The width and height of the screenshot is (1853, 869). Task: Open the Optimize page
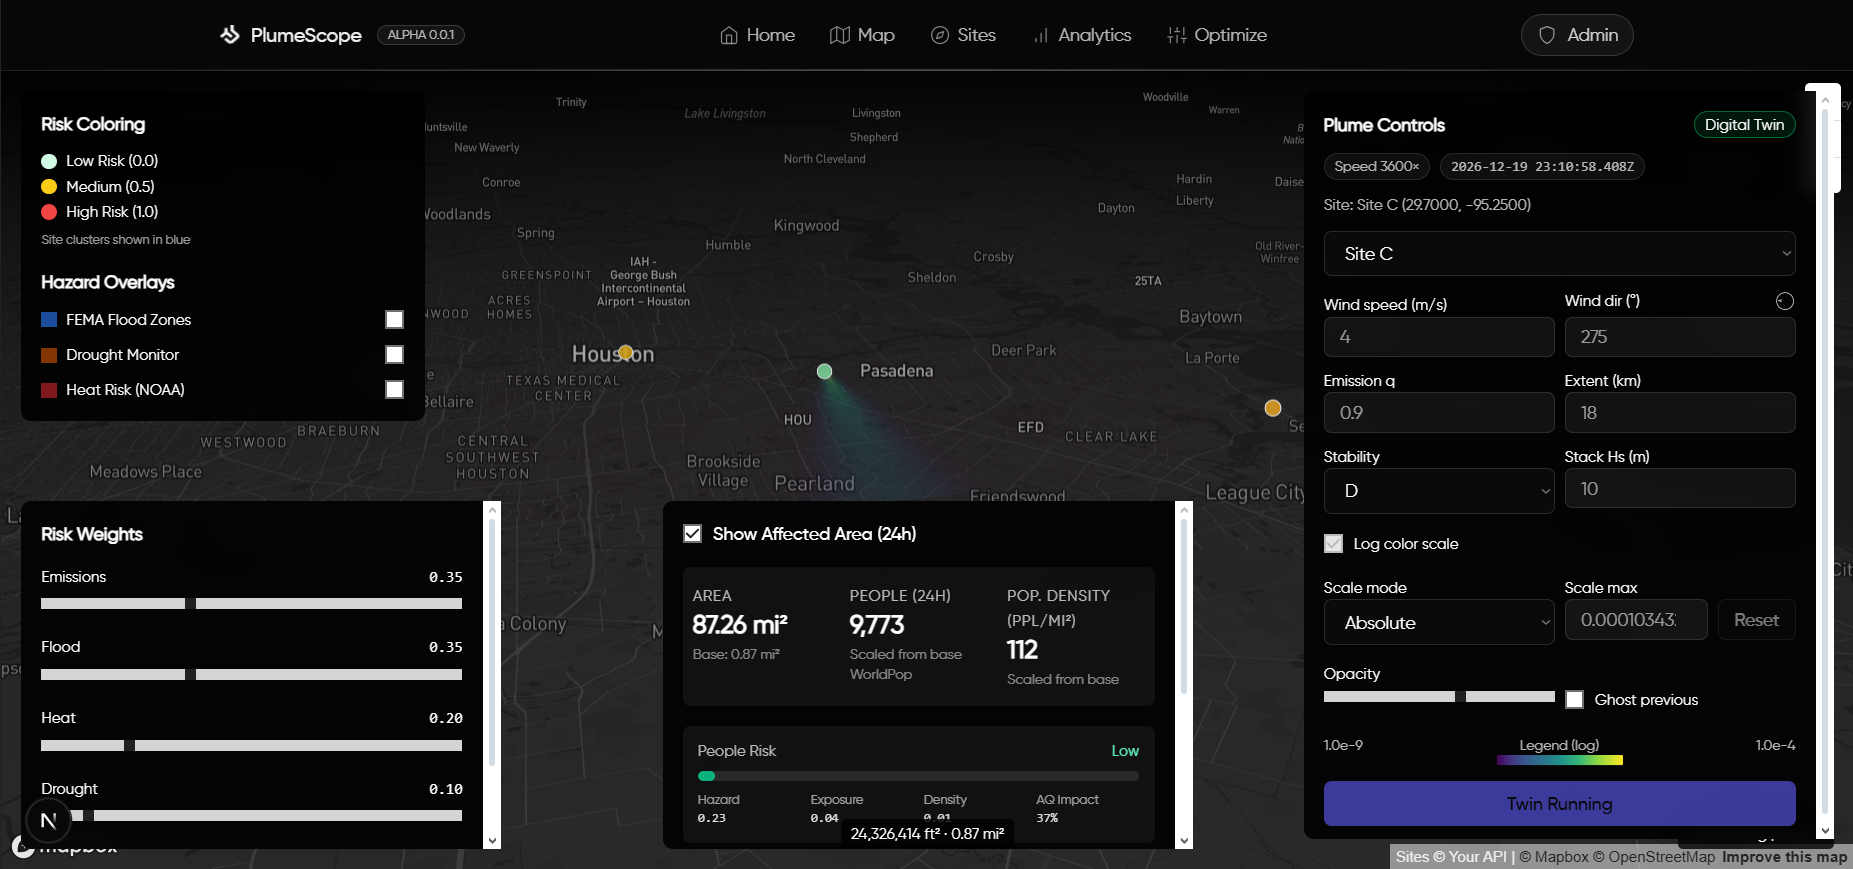point(1217,35)
